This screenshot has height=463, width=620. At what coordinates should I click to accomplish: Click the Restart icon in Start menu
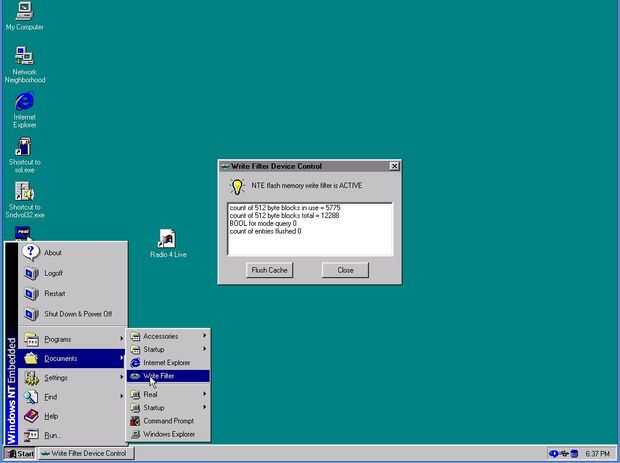point(31,294)
